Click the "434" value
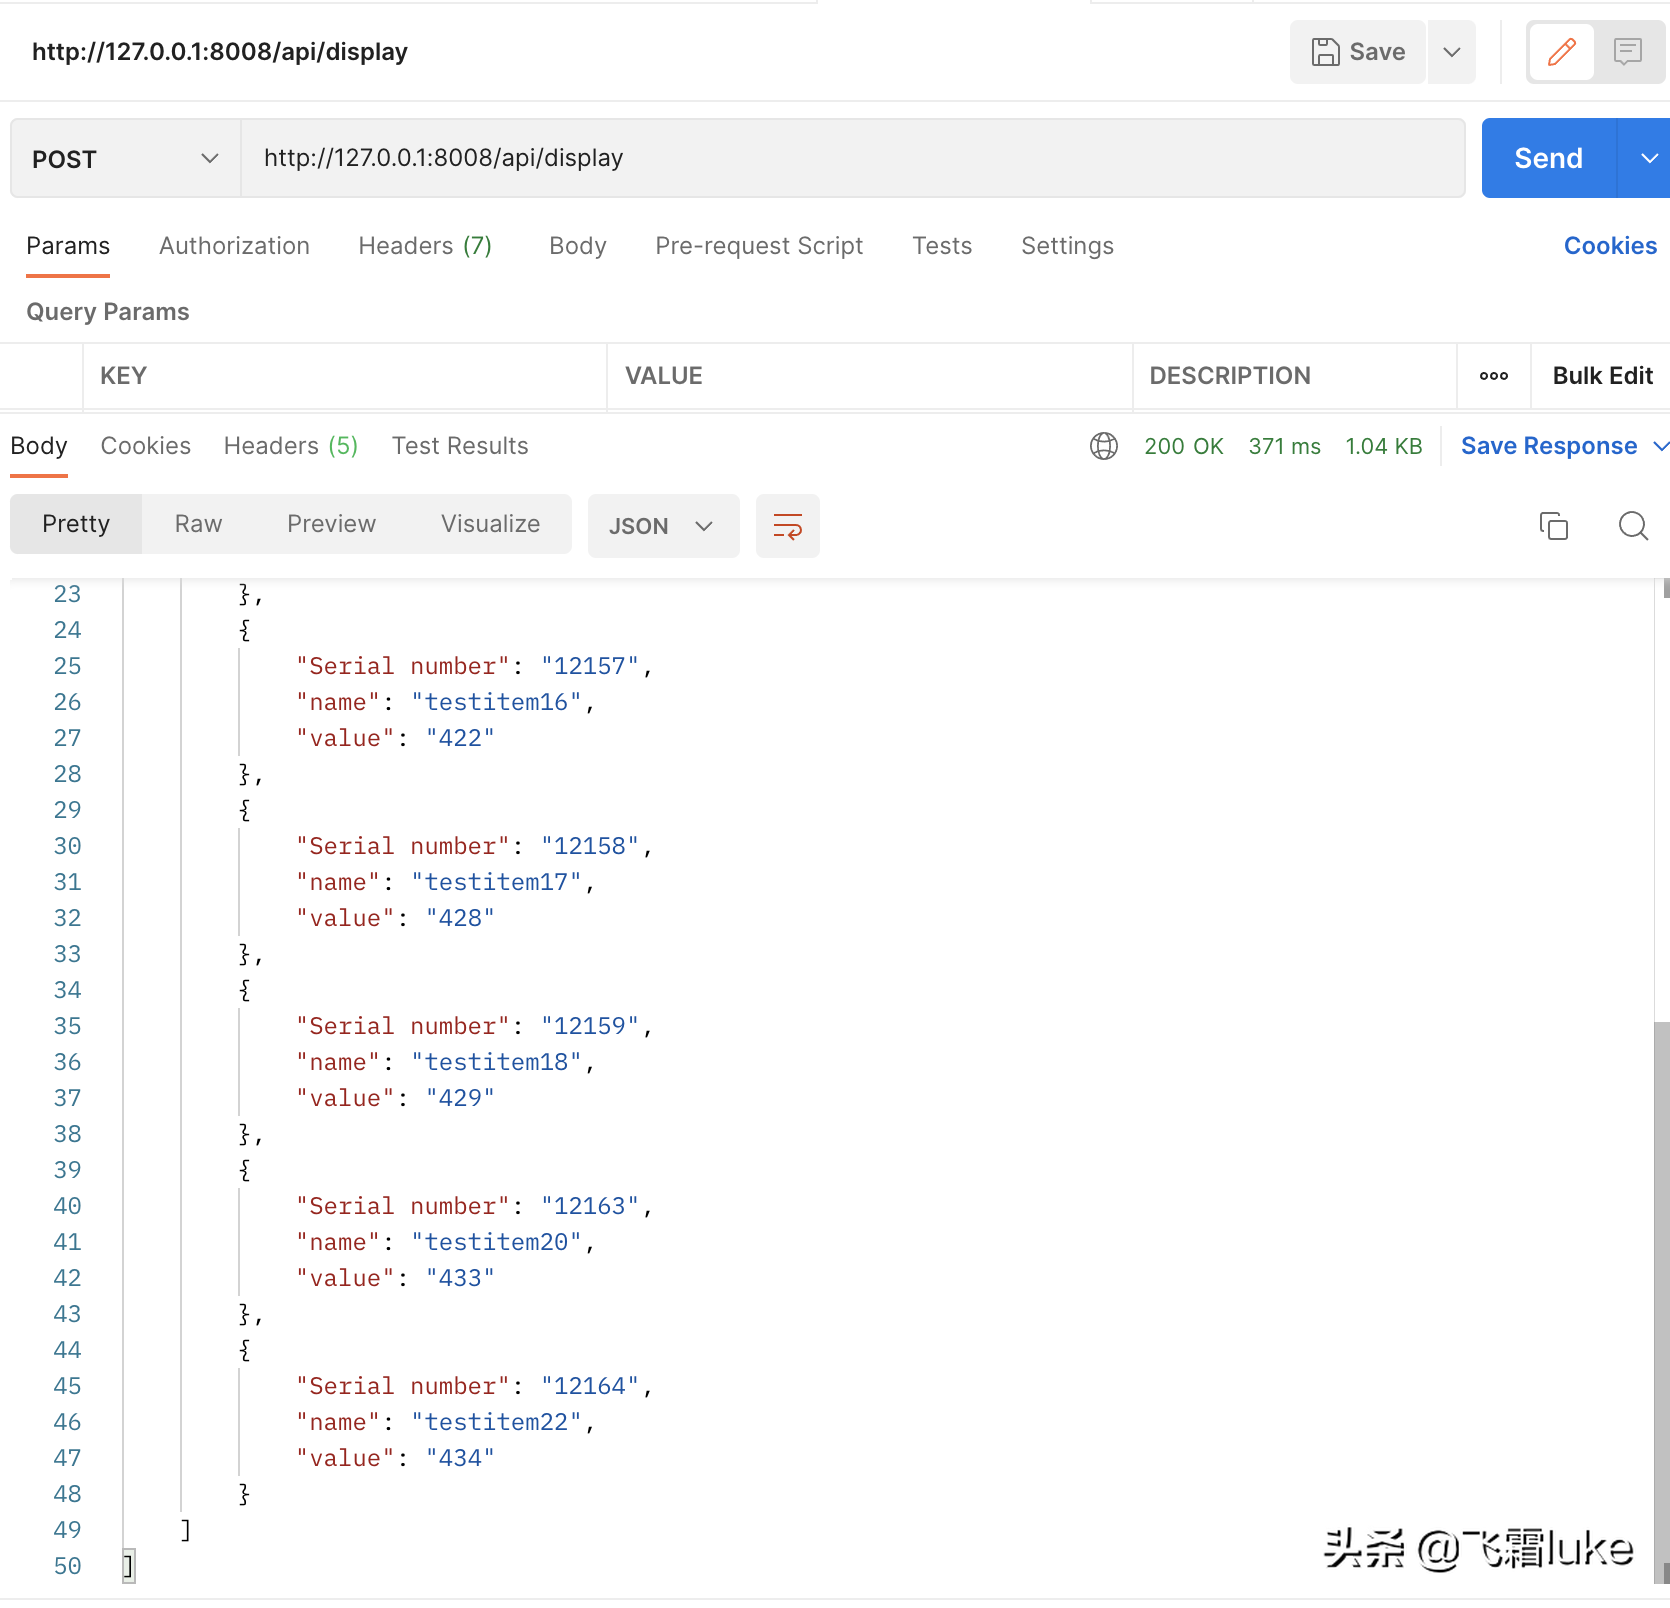The height and width of the screenshot is (1608, 1670). 460,1459
